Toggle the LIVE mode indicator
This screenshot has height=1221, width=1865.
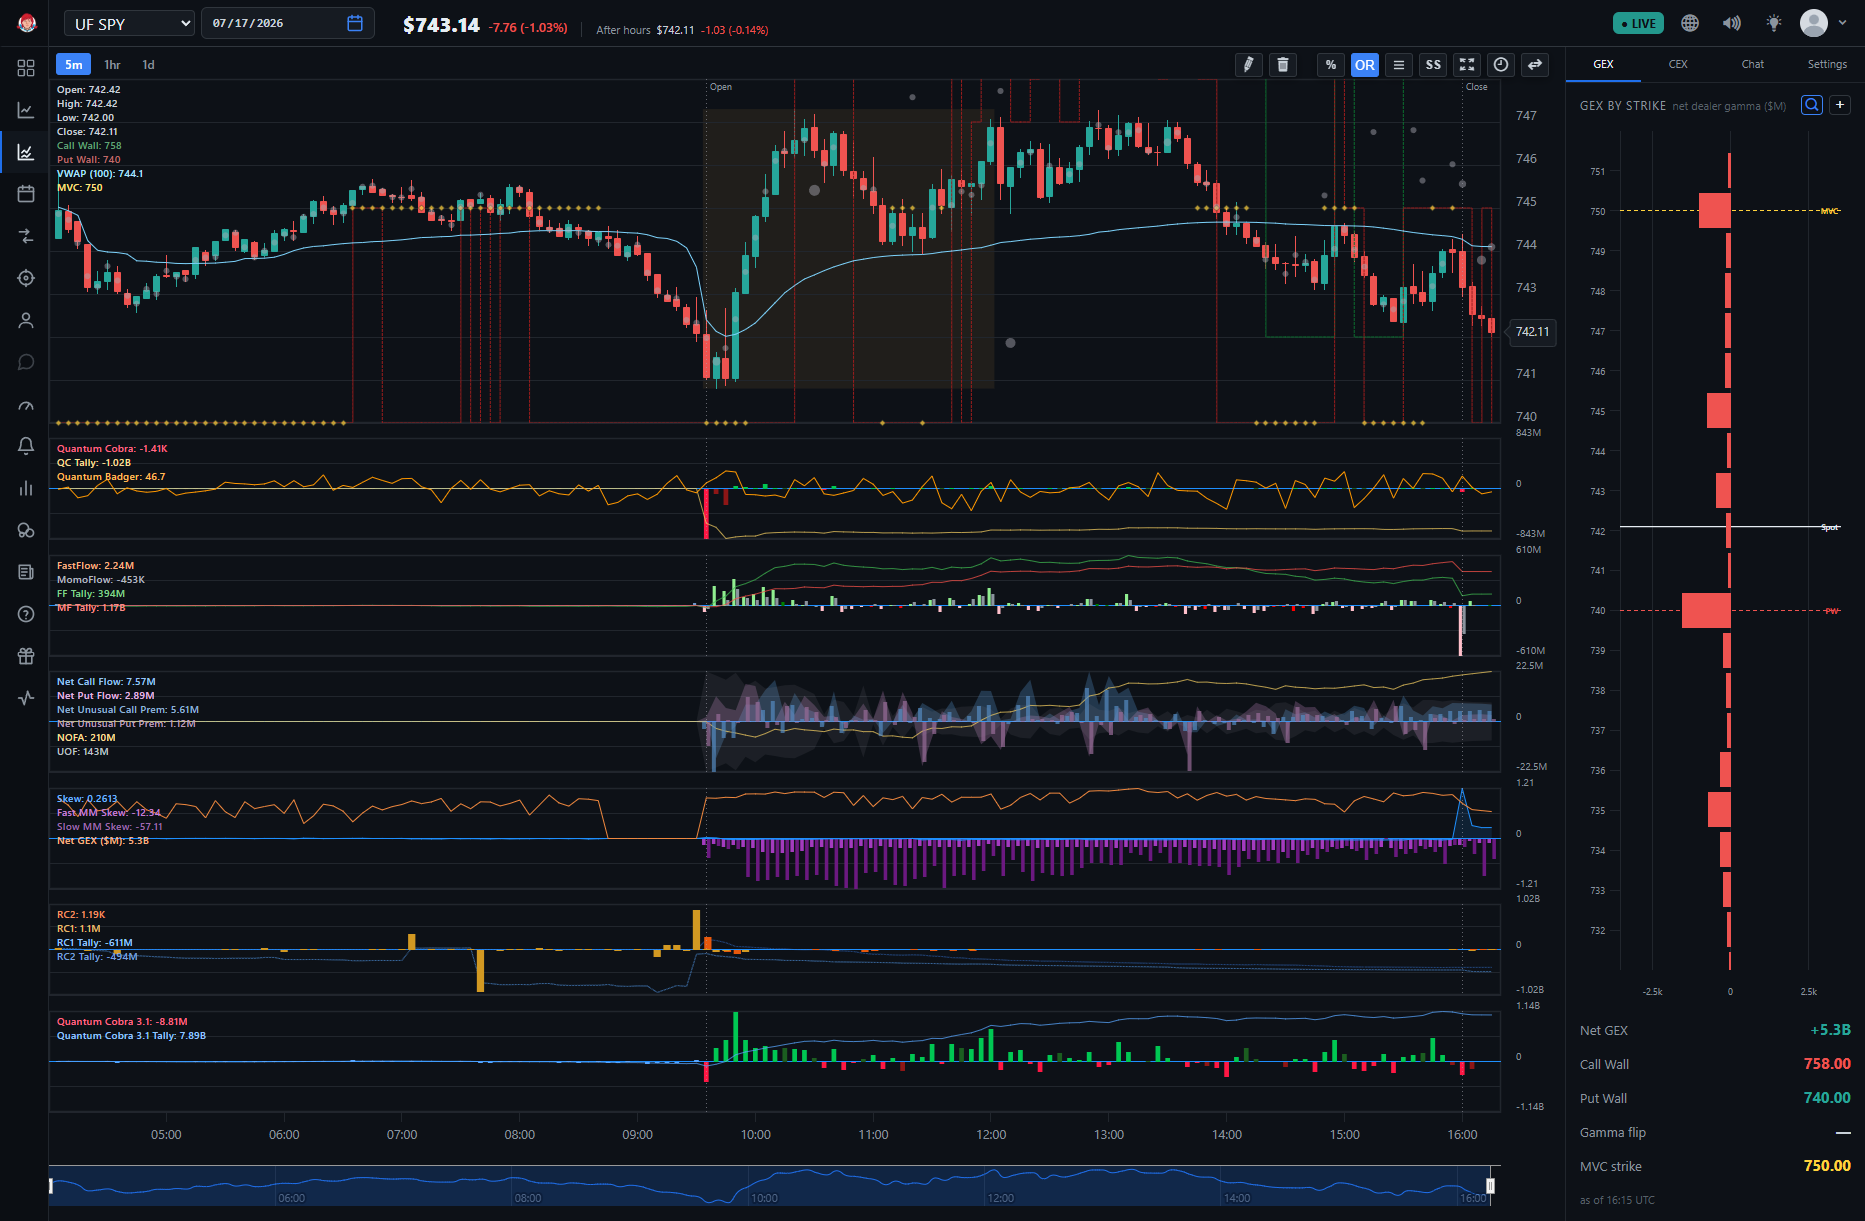[x=1638, y=23]
